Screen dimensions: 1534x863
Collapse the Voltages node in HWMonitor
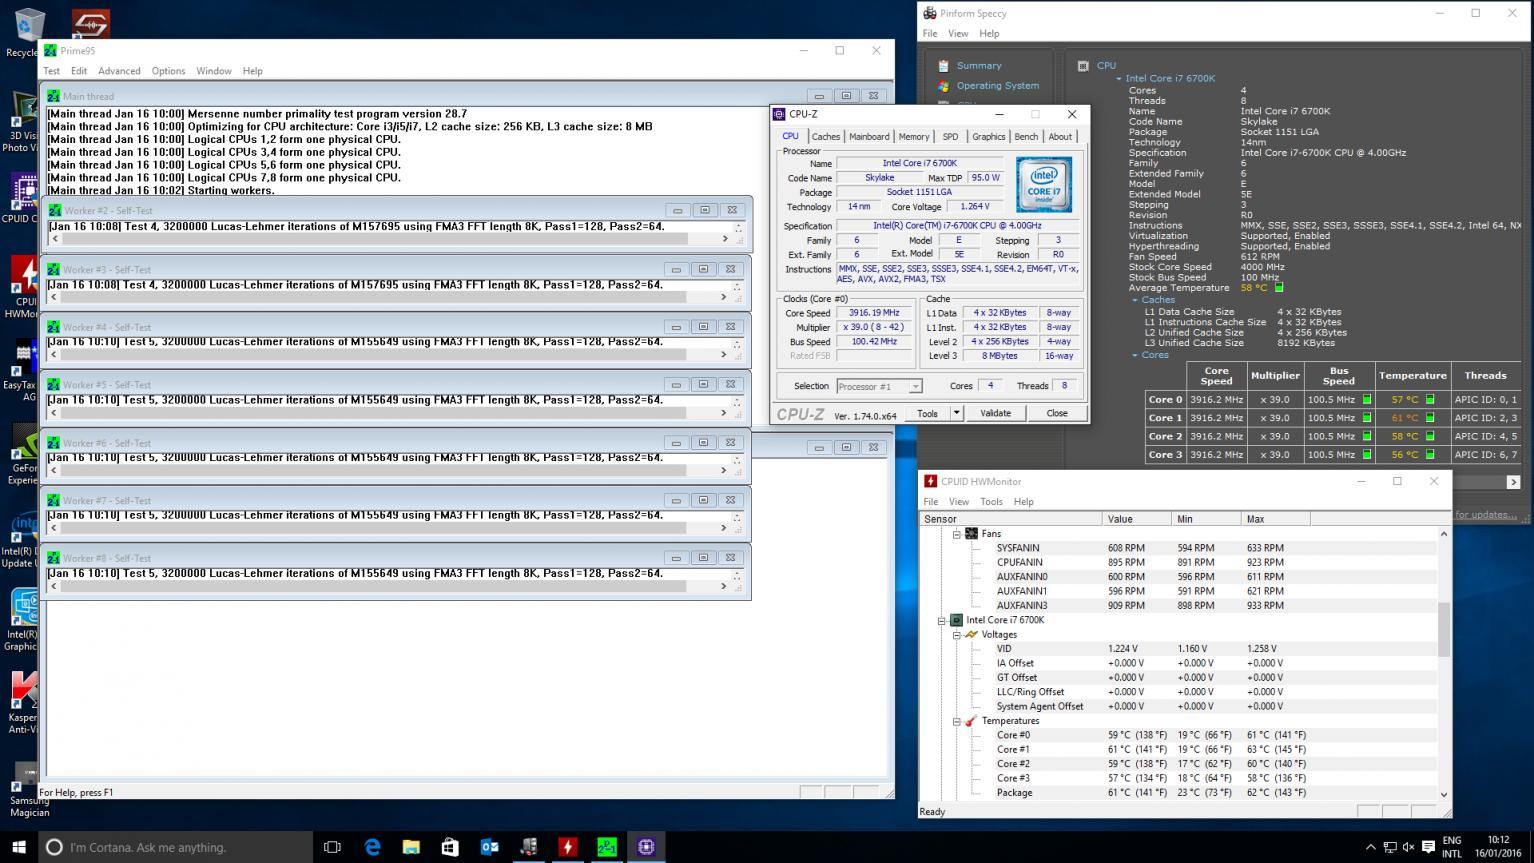956,635
